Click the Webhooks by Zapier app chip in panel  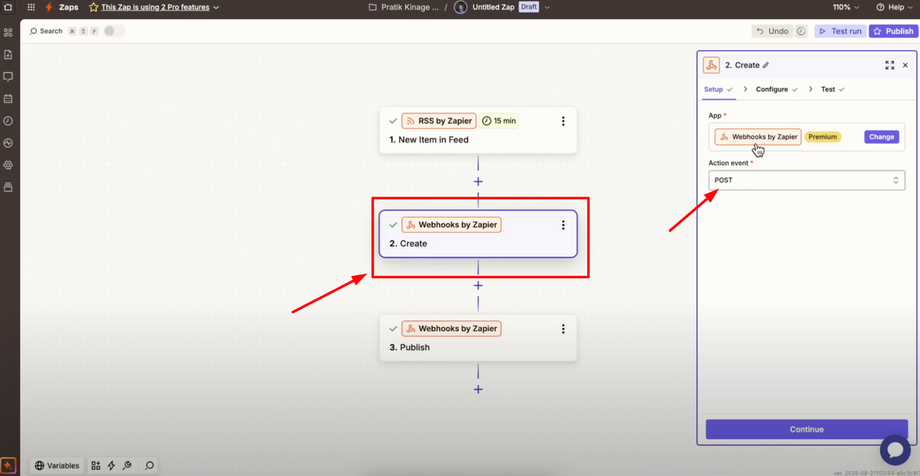point(757,137)
